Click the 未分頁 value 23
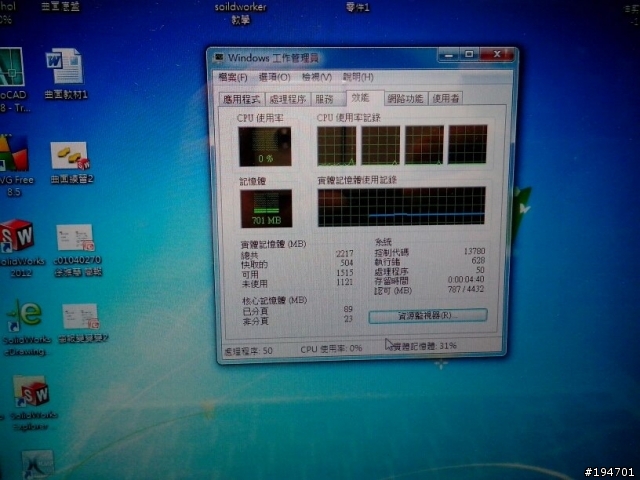 click(348, 319)
